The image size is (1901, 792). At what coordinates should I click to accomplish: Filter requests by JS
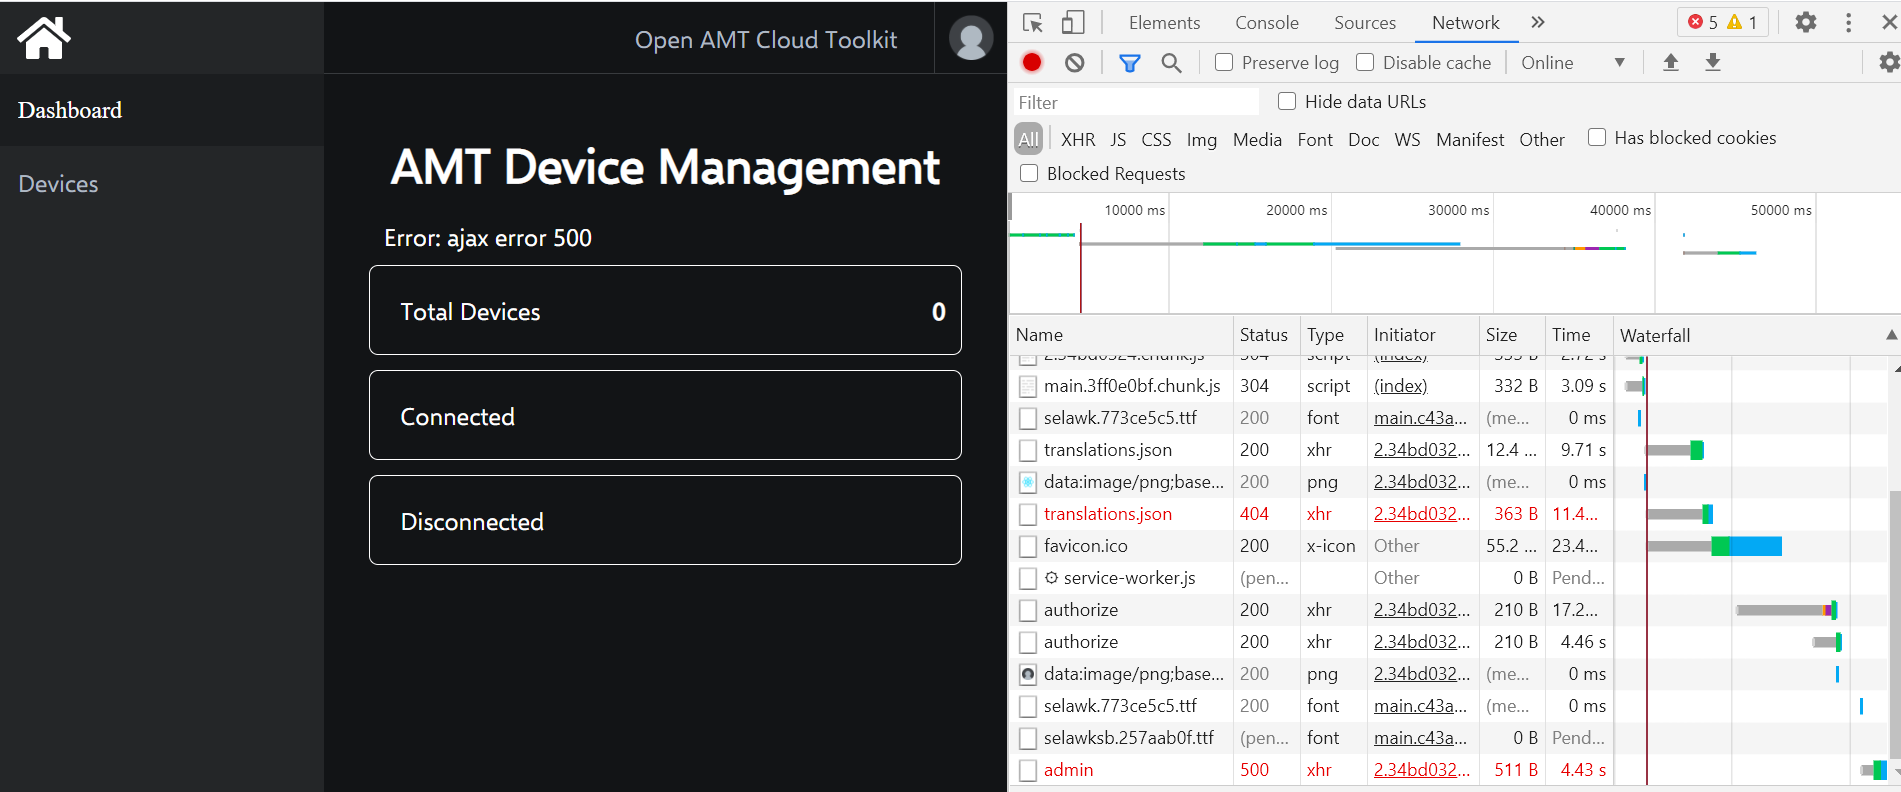[1118, 140]
